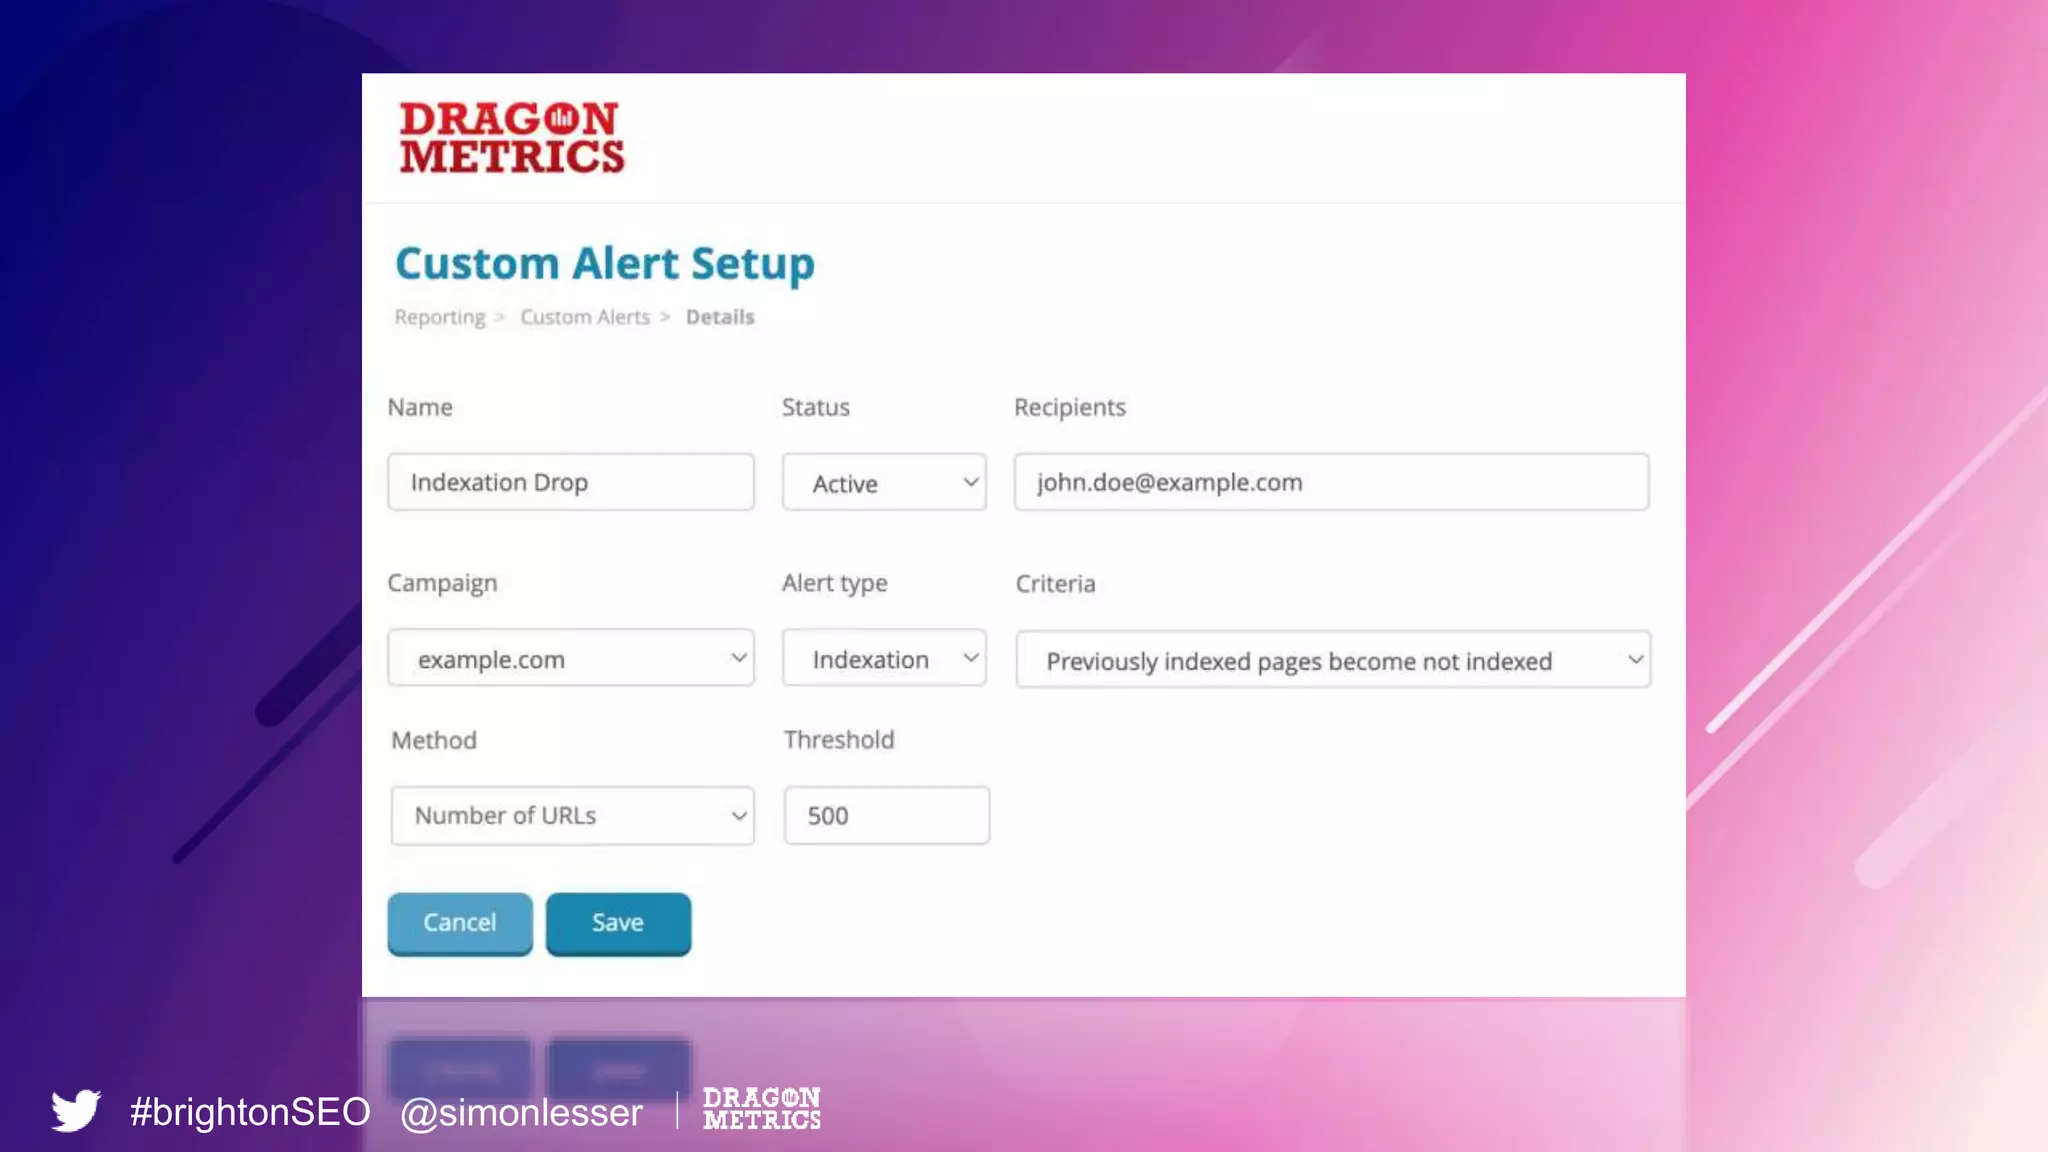Click the #brightonSEO hashtag text

250,1112
